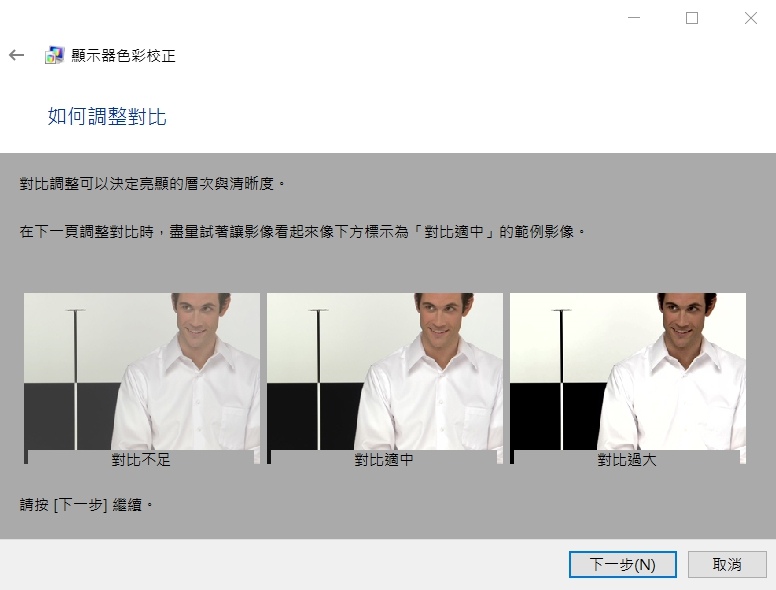Viewport: 776px width, 590px height.
Task: Go back using the back arrow
Action: click(16, 55)
